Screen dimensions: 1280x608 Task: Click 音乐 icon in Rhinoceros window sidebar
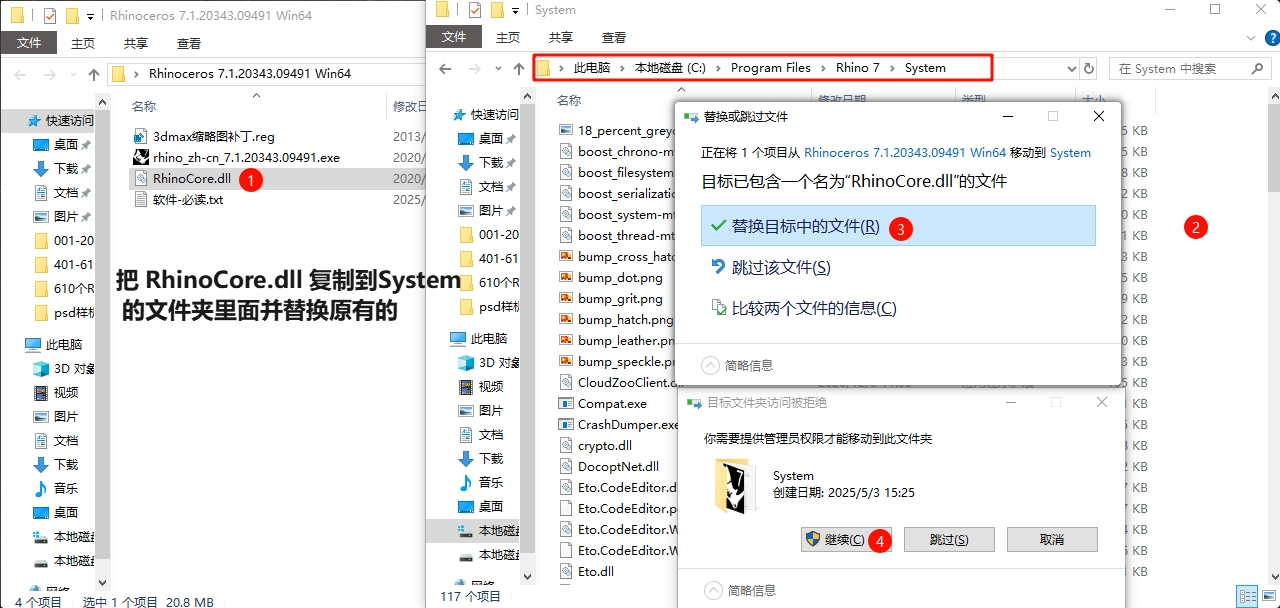41,488
